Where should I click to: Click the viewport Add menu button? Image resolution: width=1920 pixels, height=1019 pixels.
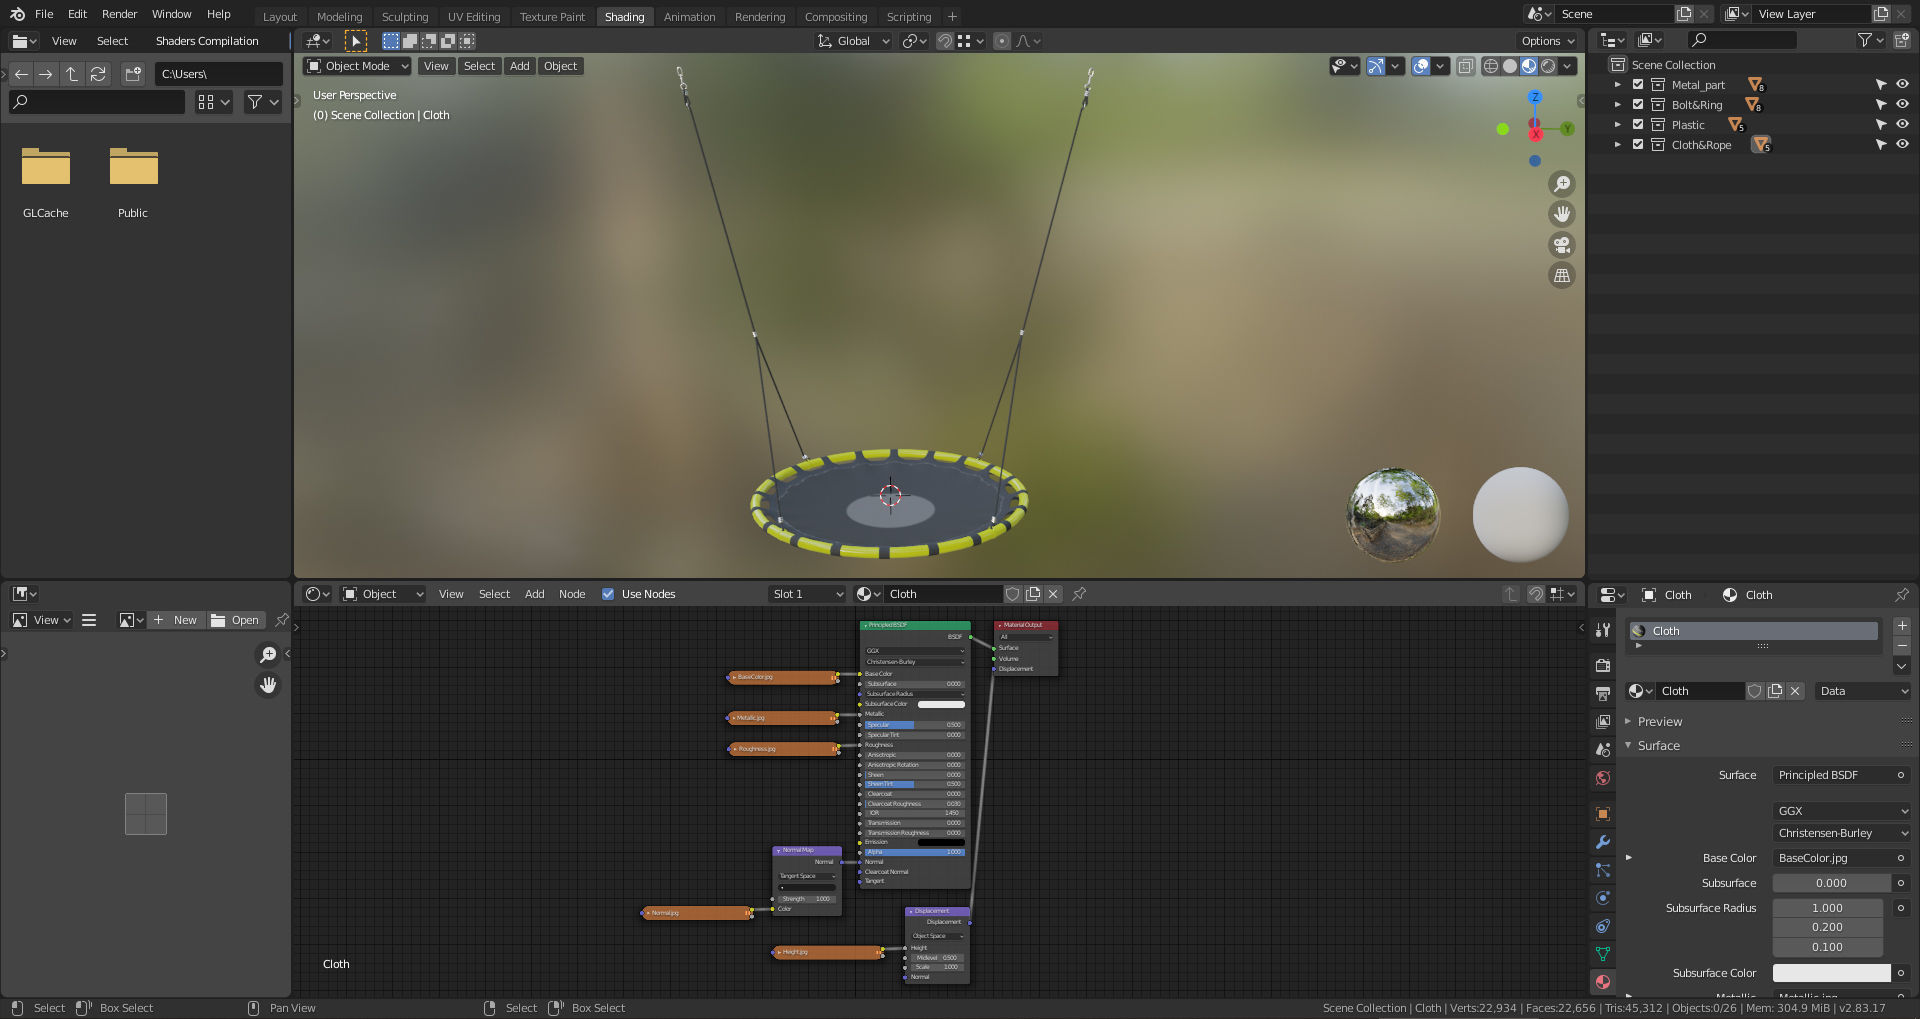tap(519, 66)
